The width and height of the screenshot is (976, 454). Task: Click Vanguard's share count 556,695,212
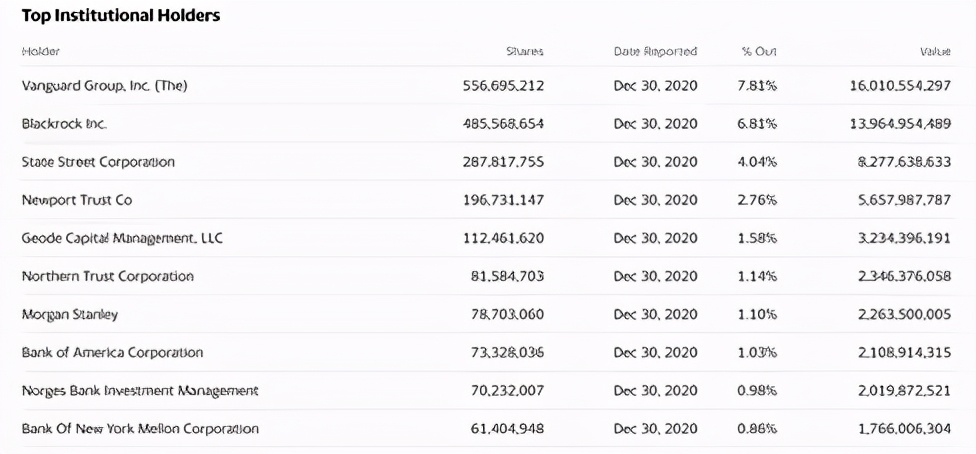click(x=504, y=86)
